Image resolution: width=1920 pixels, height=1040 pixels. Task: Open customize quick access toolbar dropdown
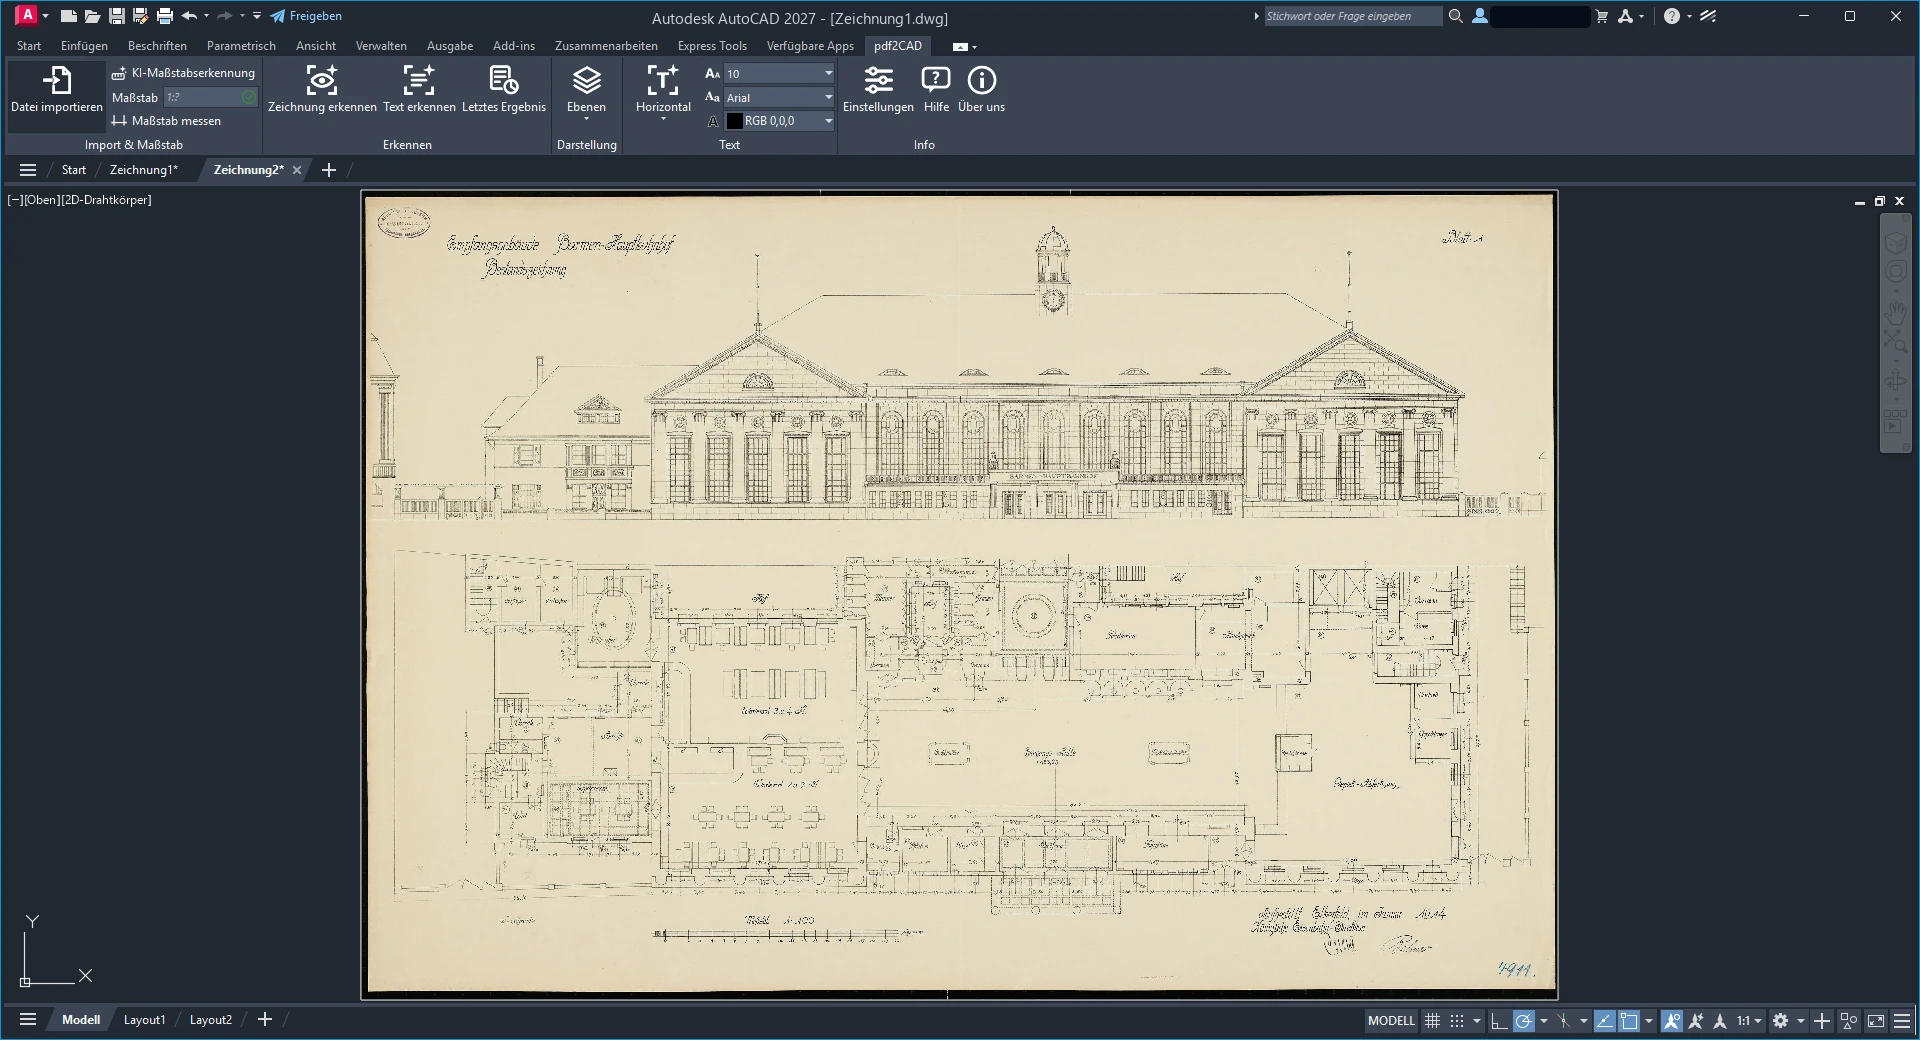257,16
